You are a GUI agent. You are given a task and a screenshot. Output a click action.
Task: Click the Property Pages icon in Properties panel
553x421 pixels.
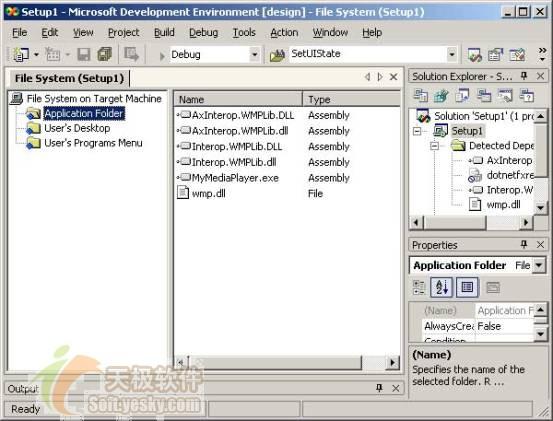[x=493, y=287]
